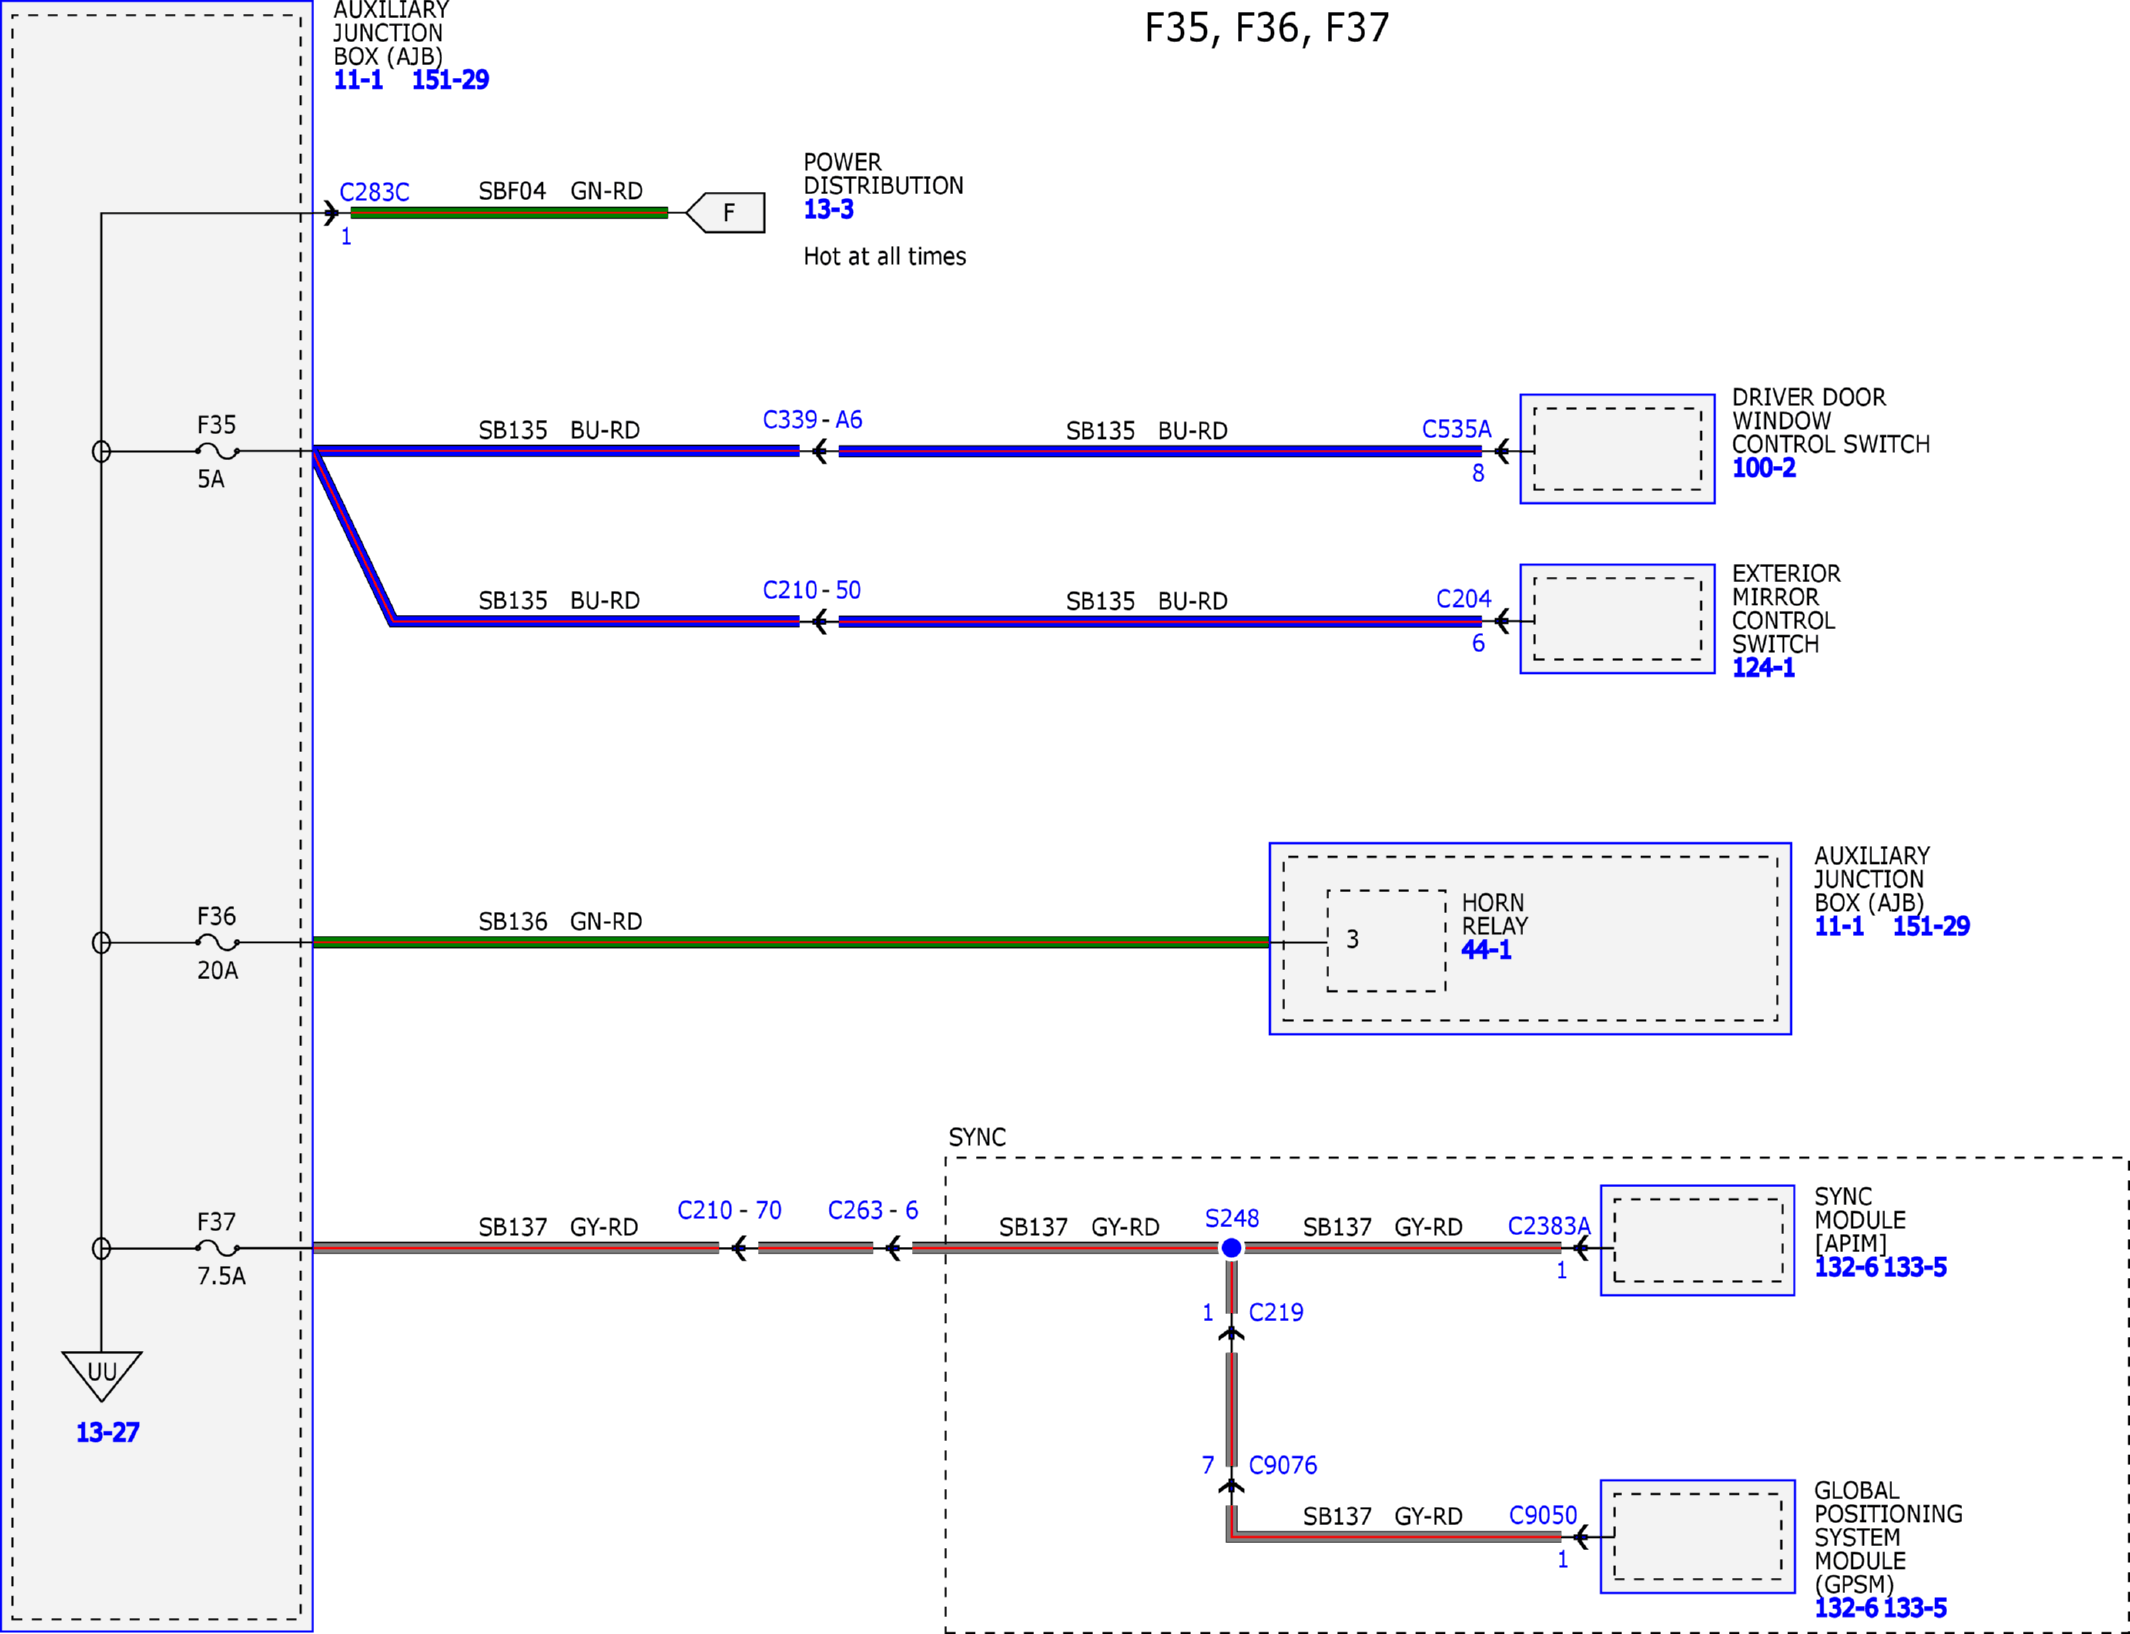The image size is (2130, 1634).
Task: Click the SYNC Module [APIM] component box
Action: [1697, 1240]
